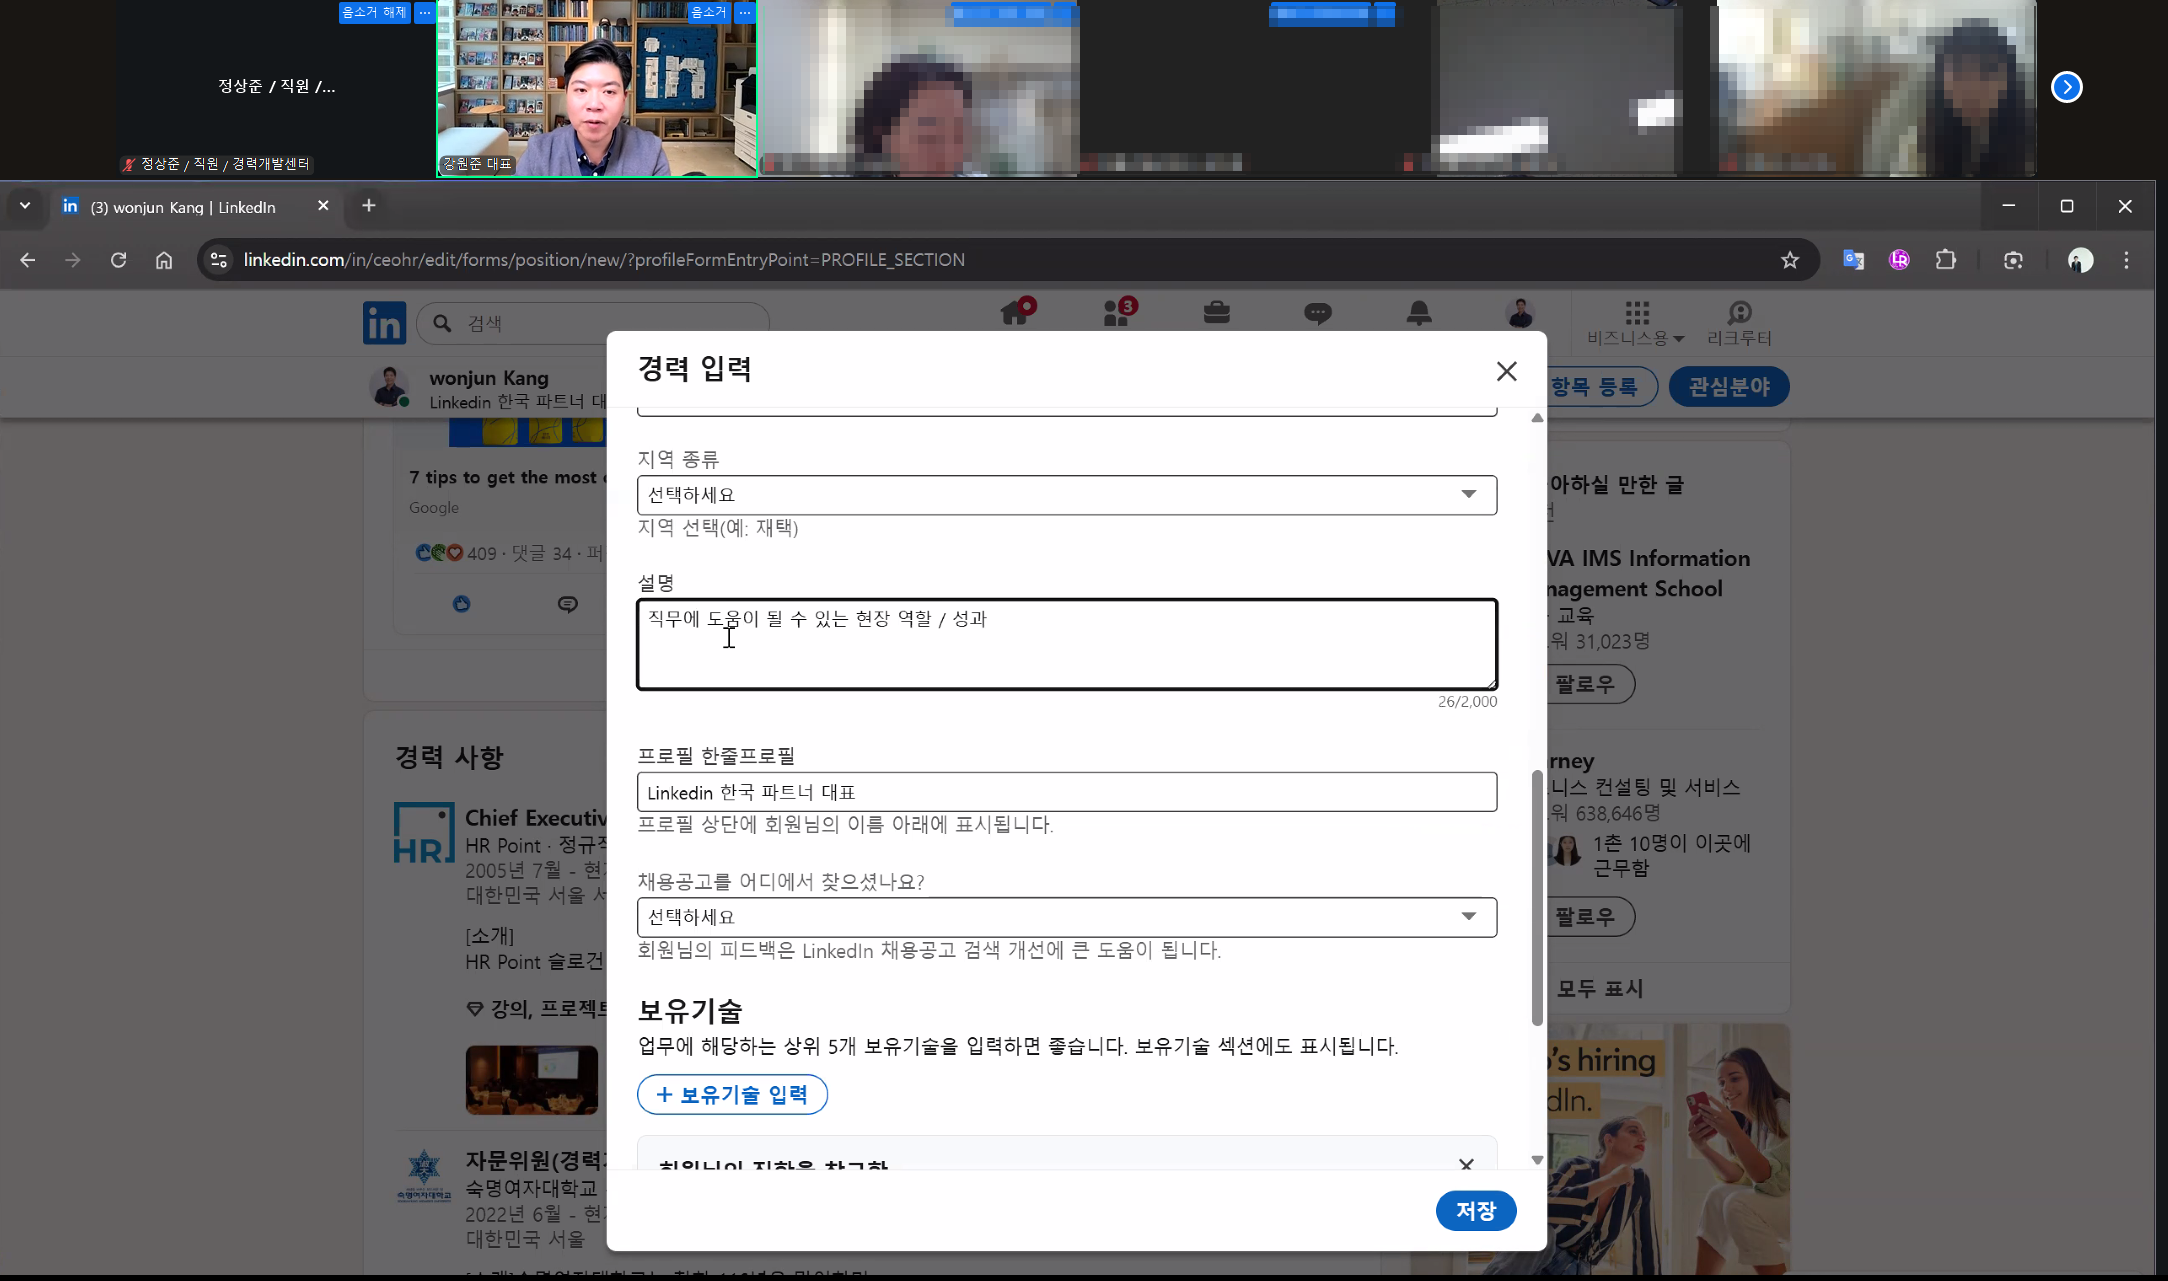The width and height of the screenshot is (2168, 1281).
Task: Expand the 비즈니스용 menu
Action: 1635,323
